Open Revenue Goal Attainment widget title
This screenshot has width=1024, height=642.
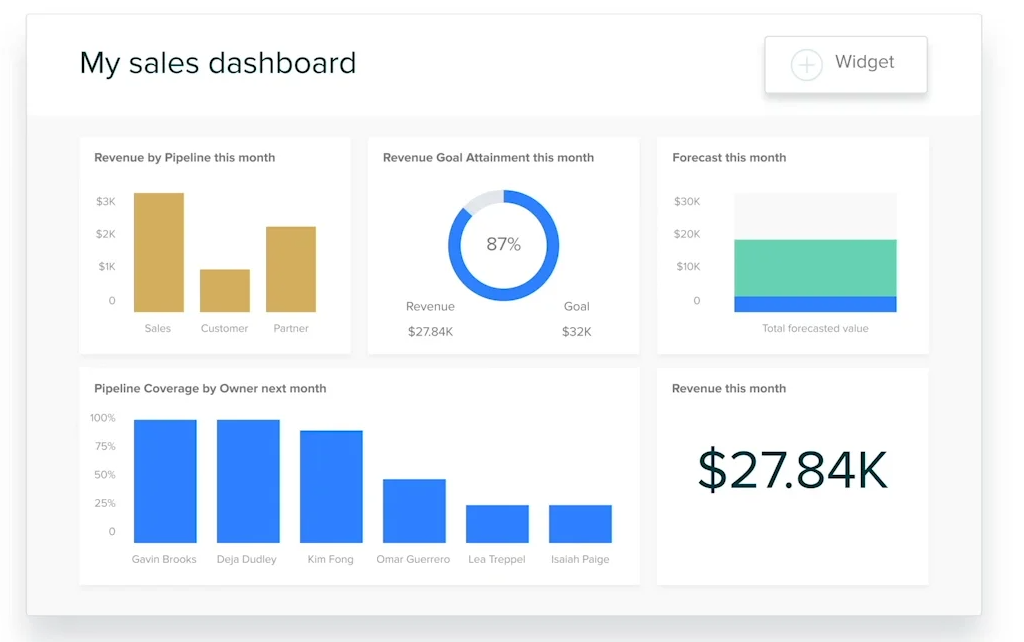pyautogui.click(x=488, y=158)
